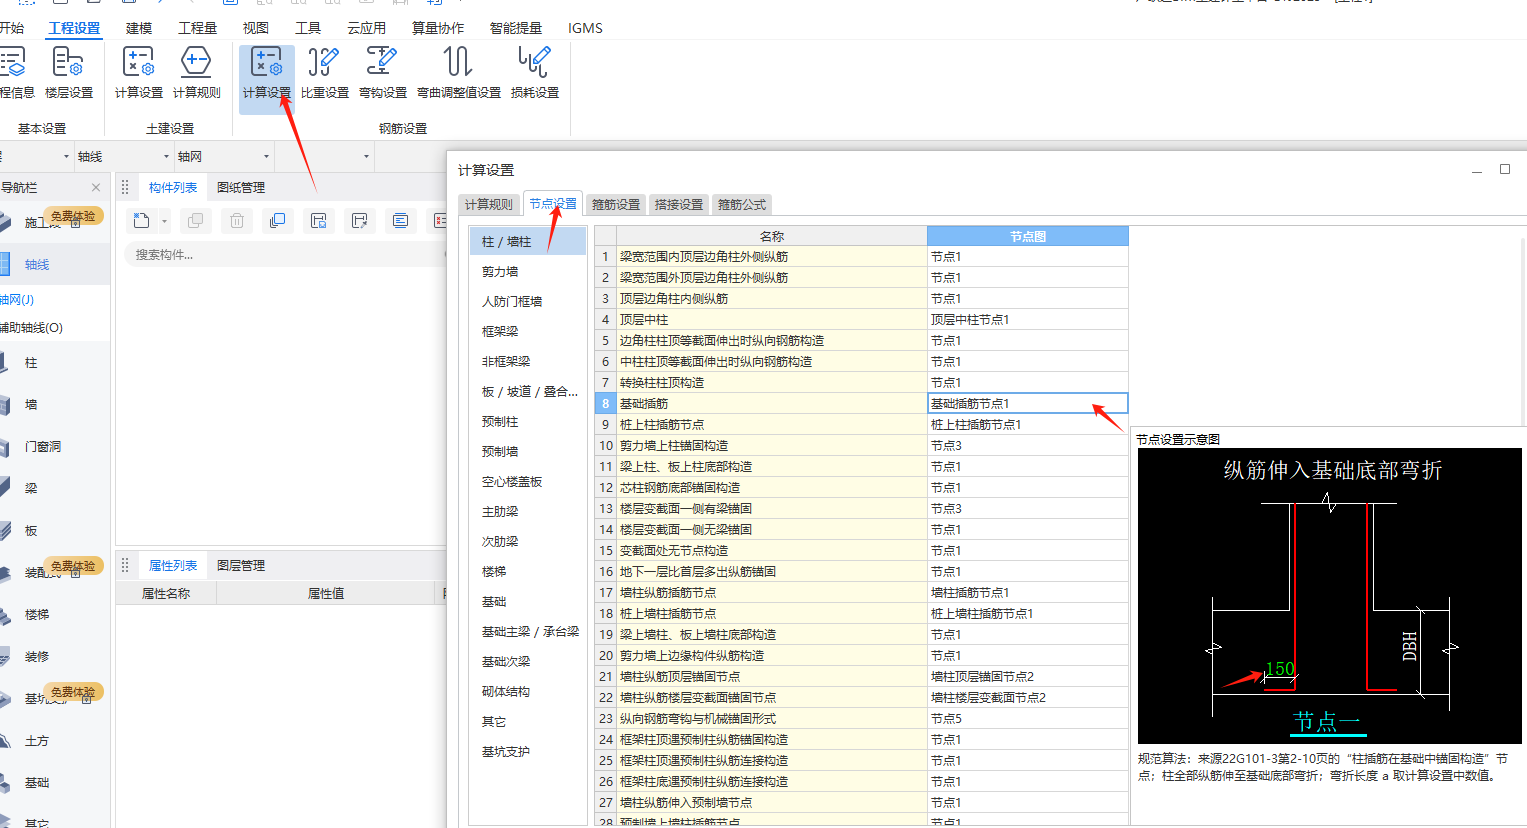This screenshot has width=1527, height=828.
Task: Click 节点图 column header
Action: pyautogui.click(x=1027, y=236)
